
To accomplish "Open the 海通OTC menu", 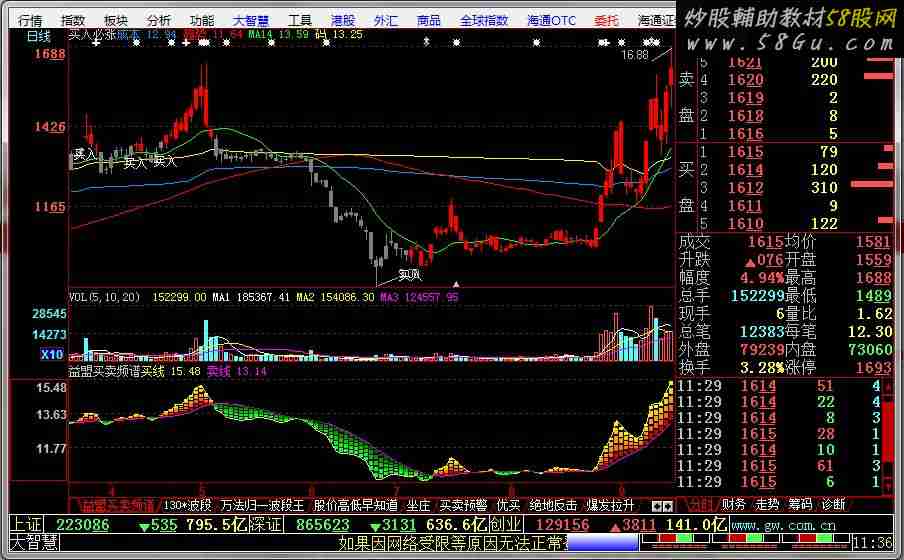I will [x=552, y=21].
